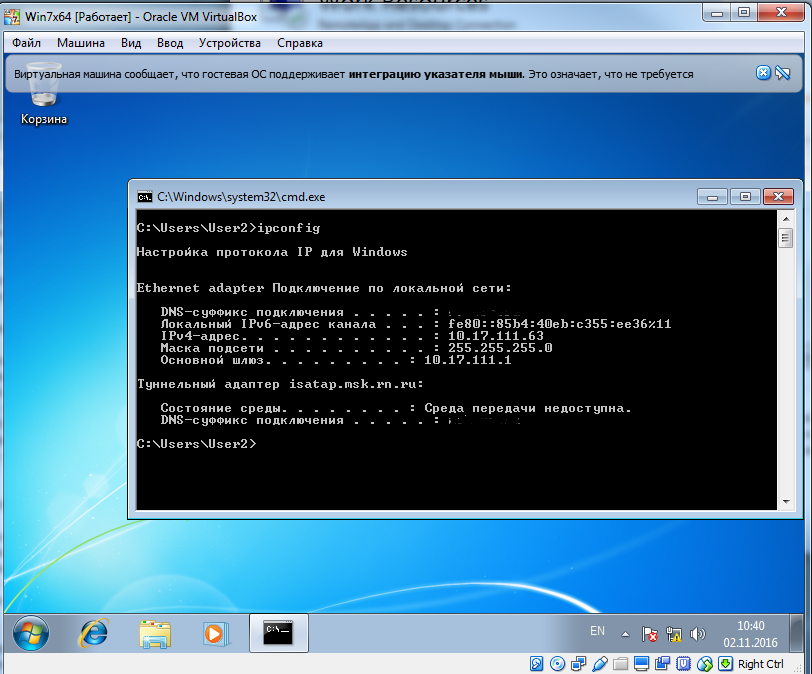Open the Машина menu
Image resolution: width=812 pixels, height=674 pixels.
(x=81, y=43)
